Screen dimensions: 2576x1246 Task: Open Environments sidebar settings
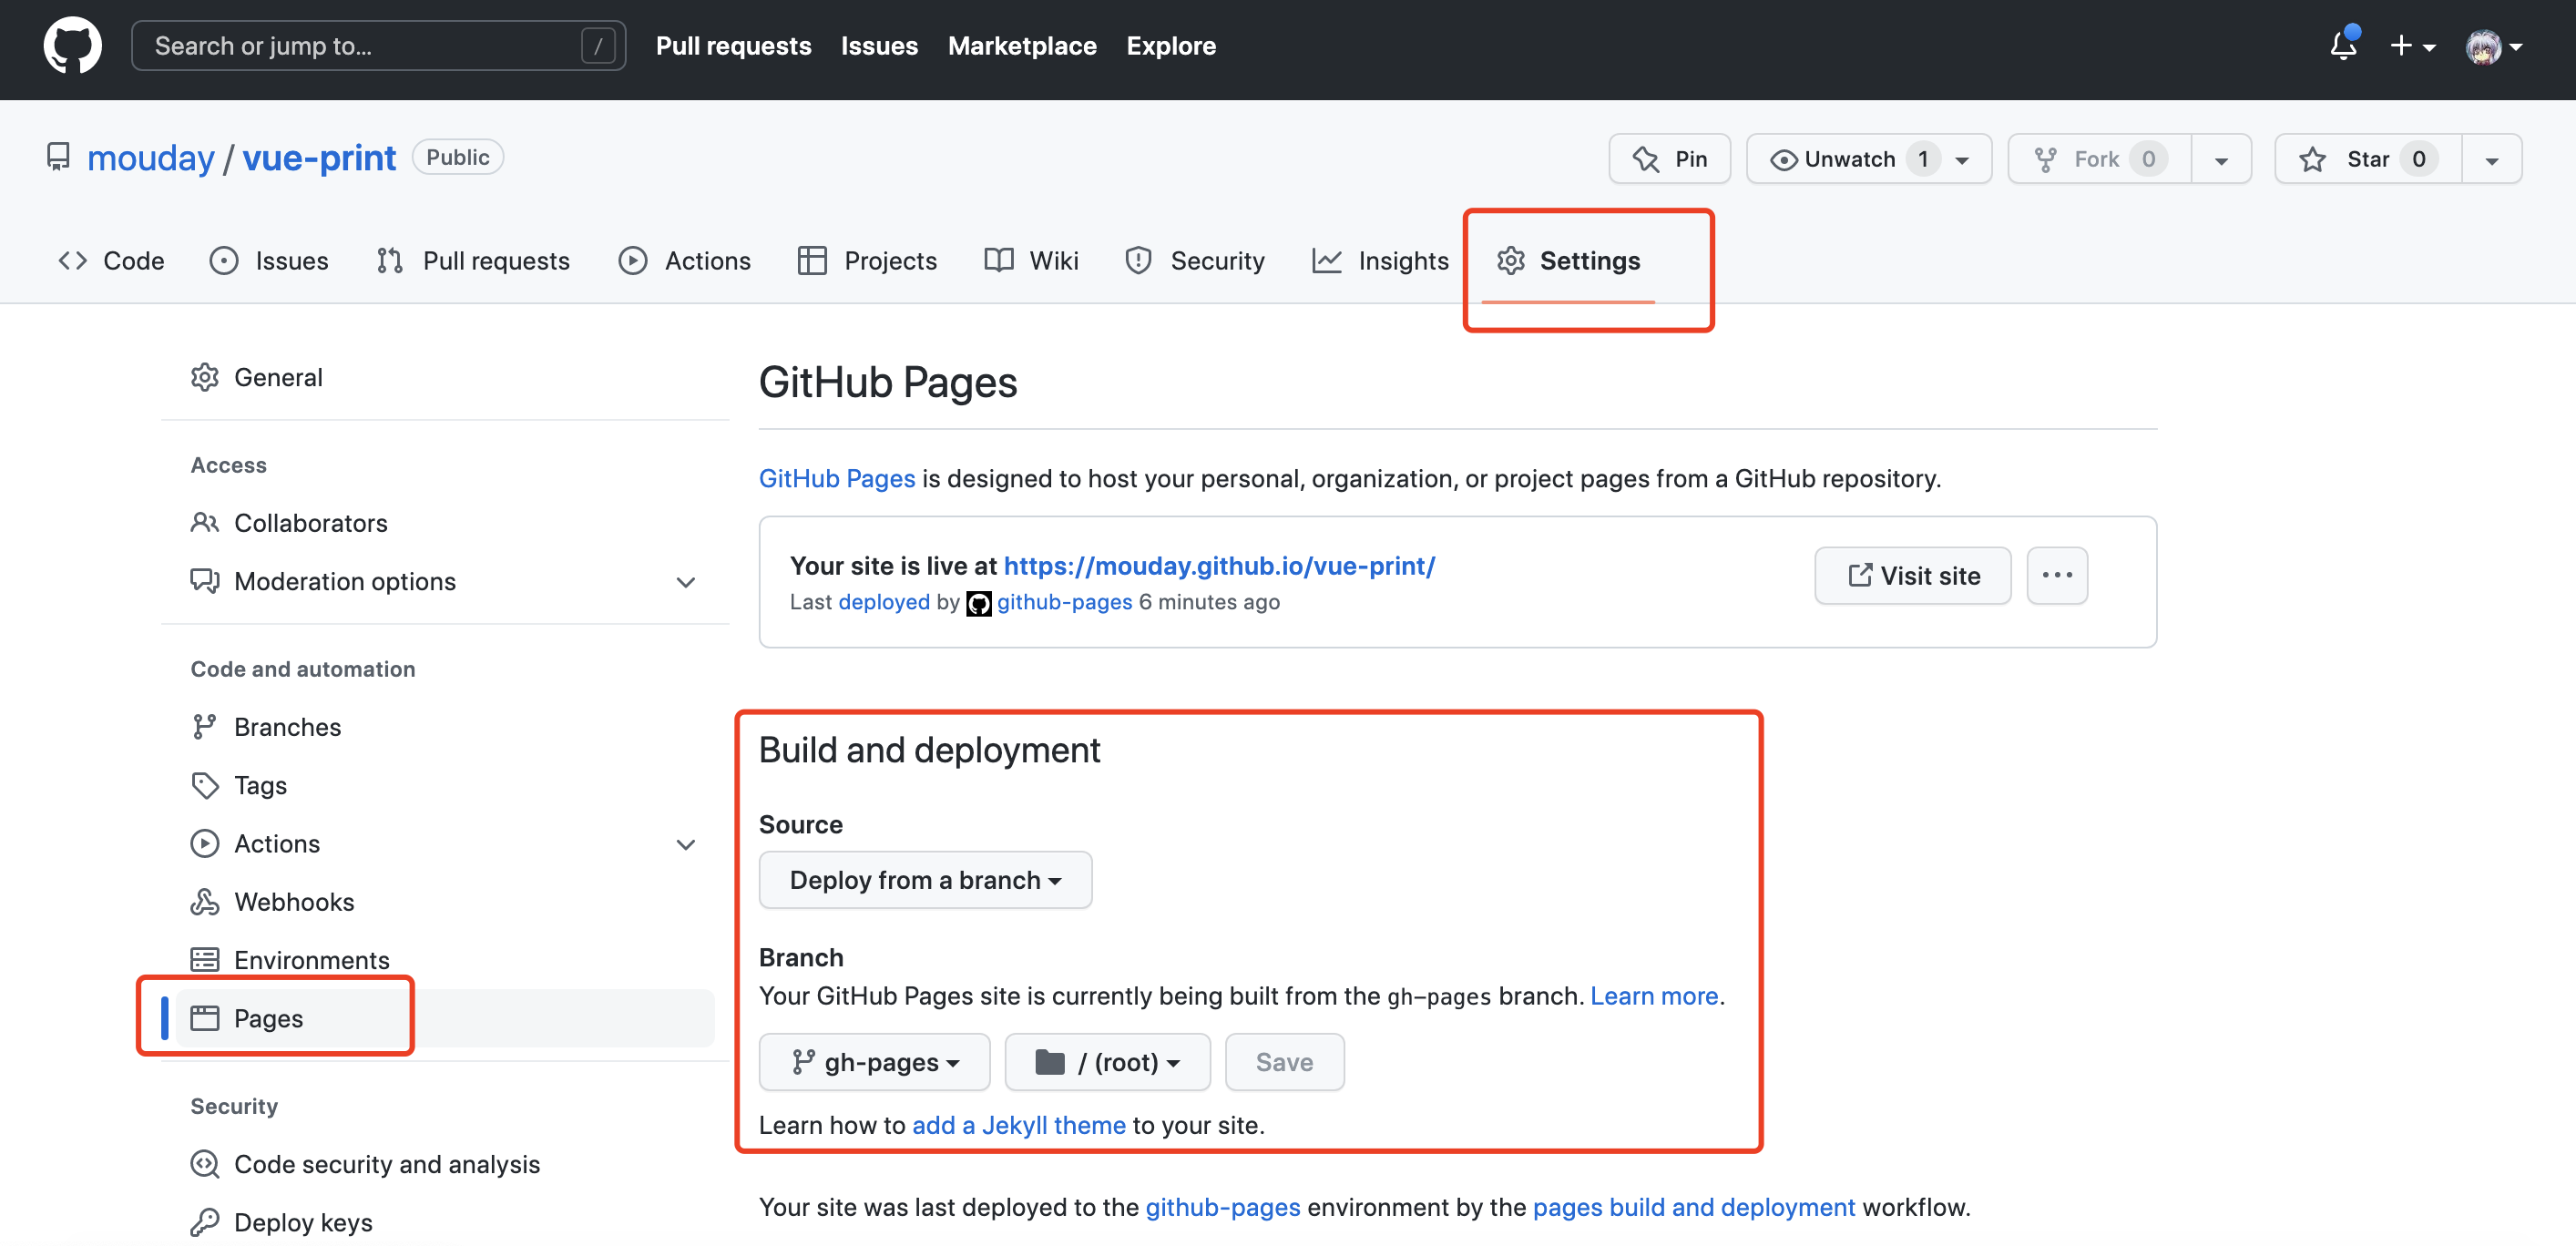click(310, 959)
